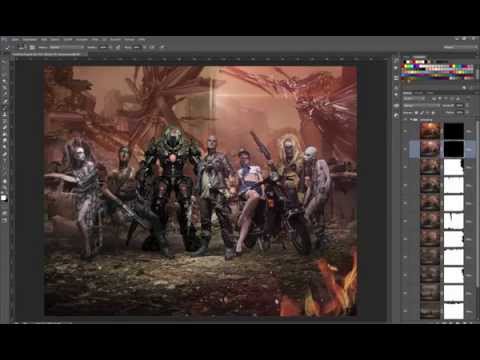Collapse the layer group triangle
This screenshot has width=480, height=360.
tap(412, 119)
